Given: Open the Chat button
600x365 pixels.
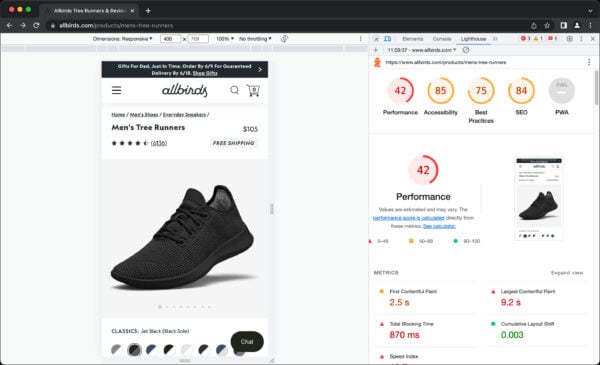Looking at the screenshot, I should [x=247, y=342].
